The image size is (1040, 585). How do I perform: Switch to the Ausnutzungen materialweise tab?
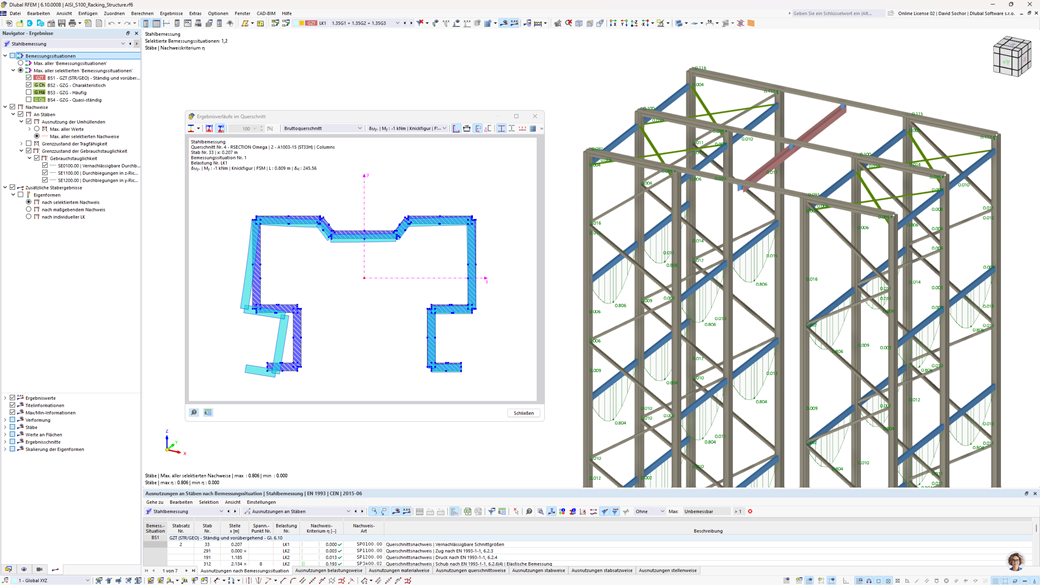coord(399,571)
